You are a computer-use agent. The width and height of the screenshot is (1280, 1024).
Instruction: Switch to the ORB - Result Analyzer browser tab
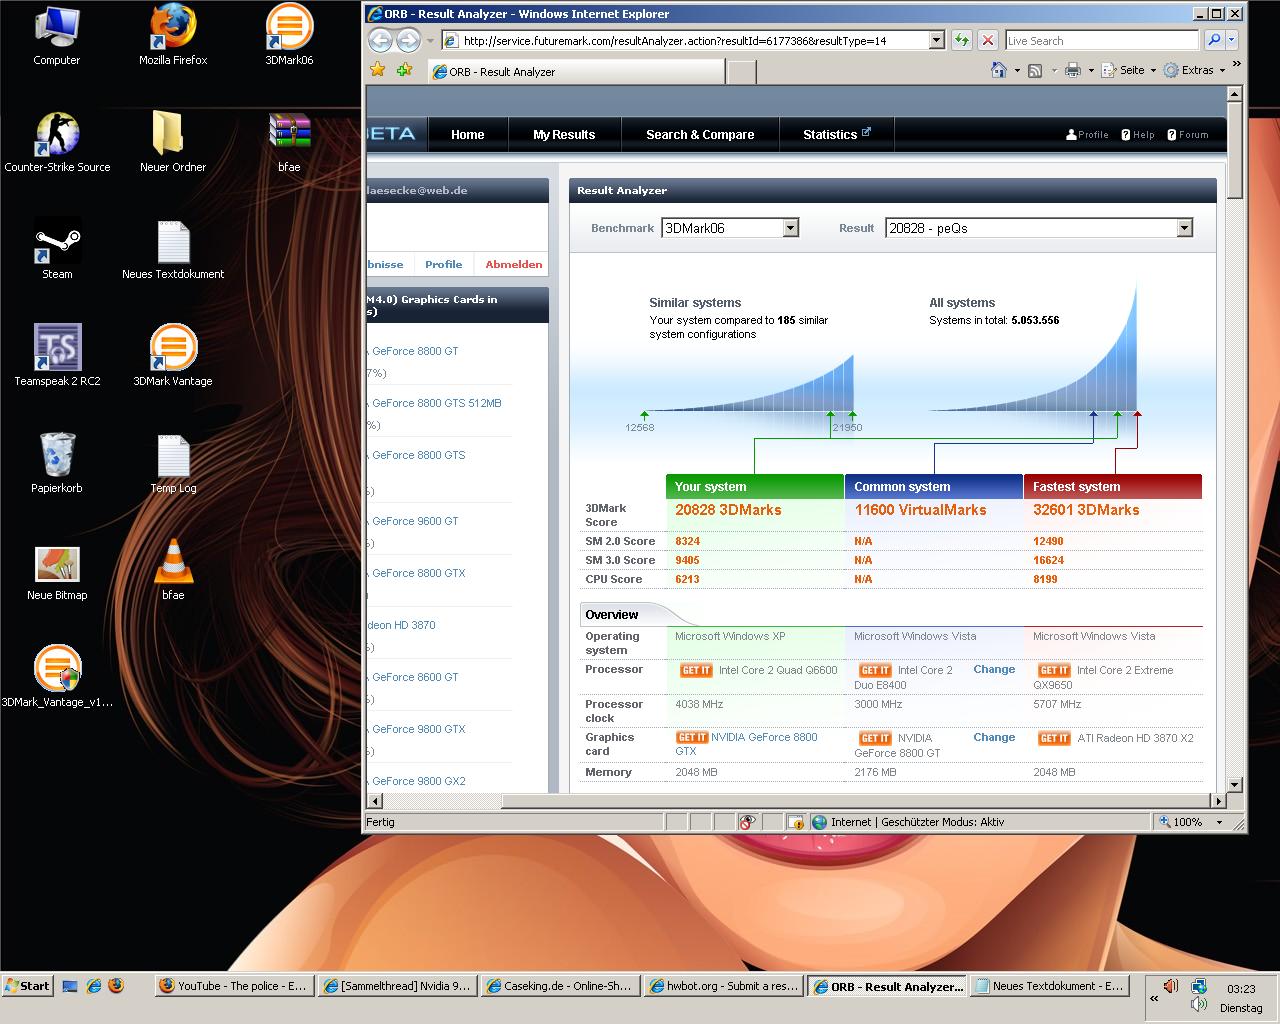click(576, 71)
